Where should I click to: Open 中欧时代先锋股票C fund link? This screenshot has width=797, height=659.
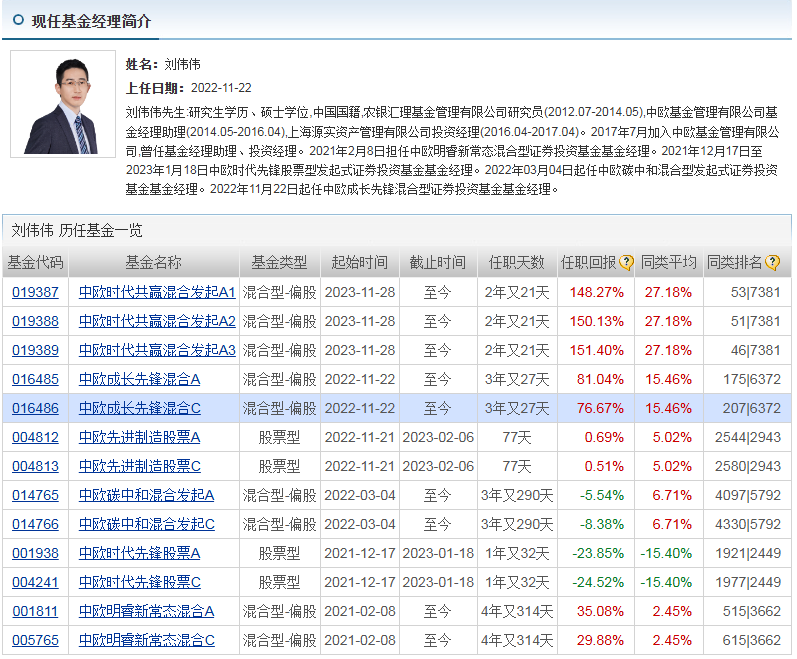tap(139, 582)
